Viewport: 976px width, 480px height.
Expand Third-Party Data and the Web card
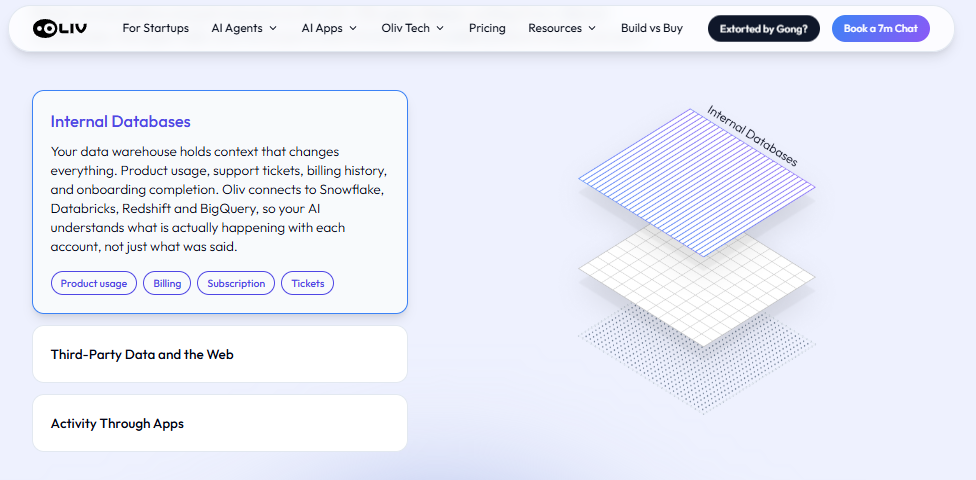click(x=220, y=354)
